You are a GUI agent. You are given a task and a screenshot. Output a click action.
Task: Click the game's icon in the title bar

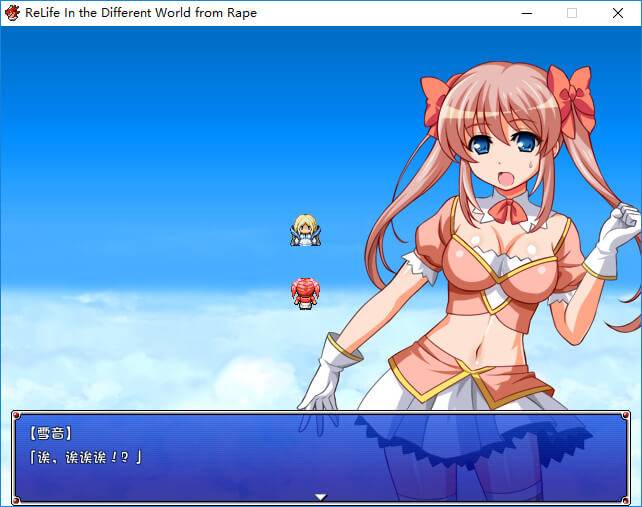pos(13,13)
